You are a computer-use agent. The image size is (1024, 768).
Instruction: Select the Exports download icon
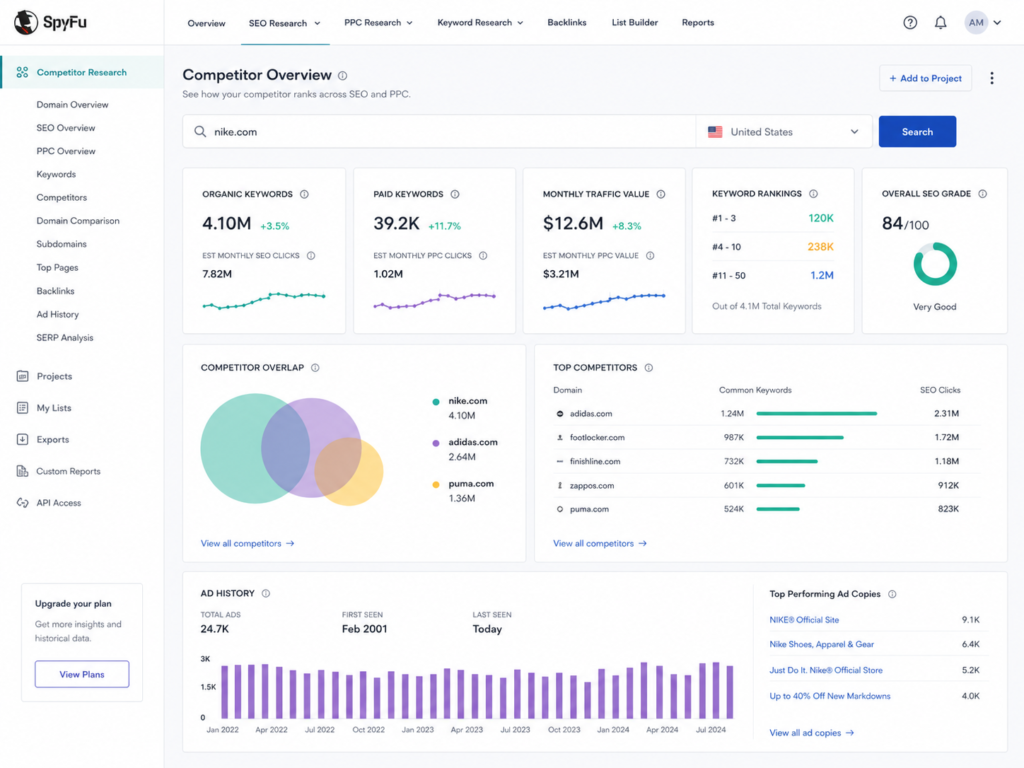click(x=22, y=440)
